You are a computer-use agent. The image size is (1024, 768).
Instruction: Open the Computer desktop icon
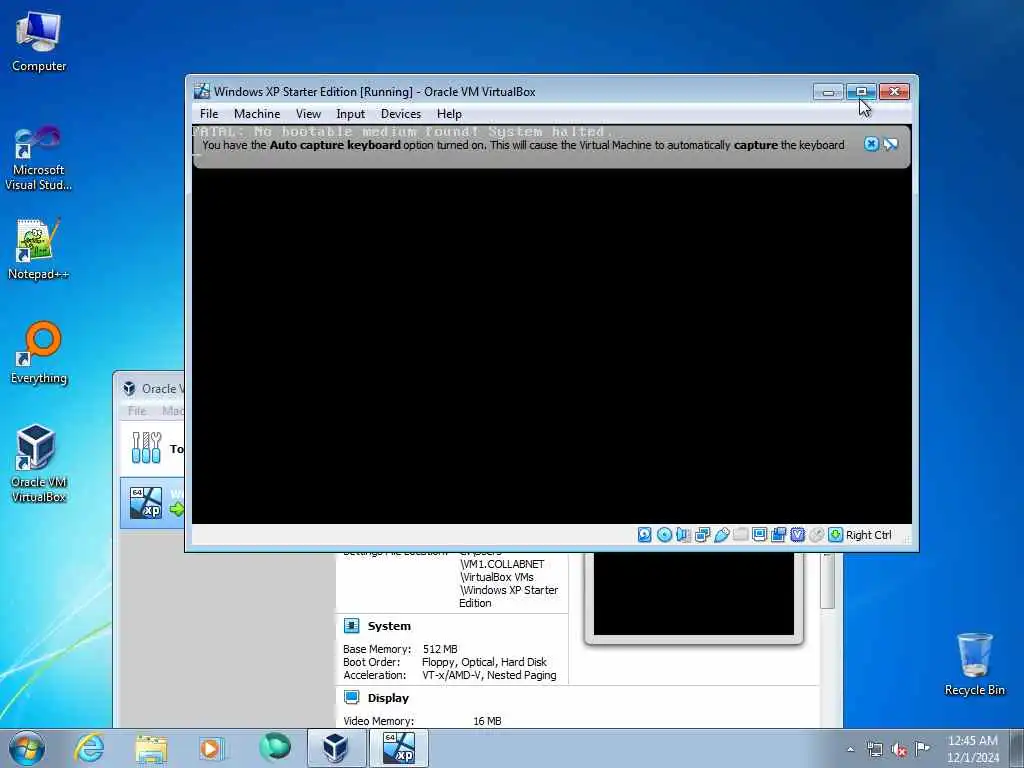pos(39,42)
